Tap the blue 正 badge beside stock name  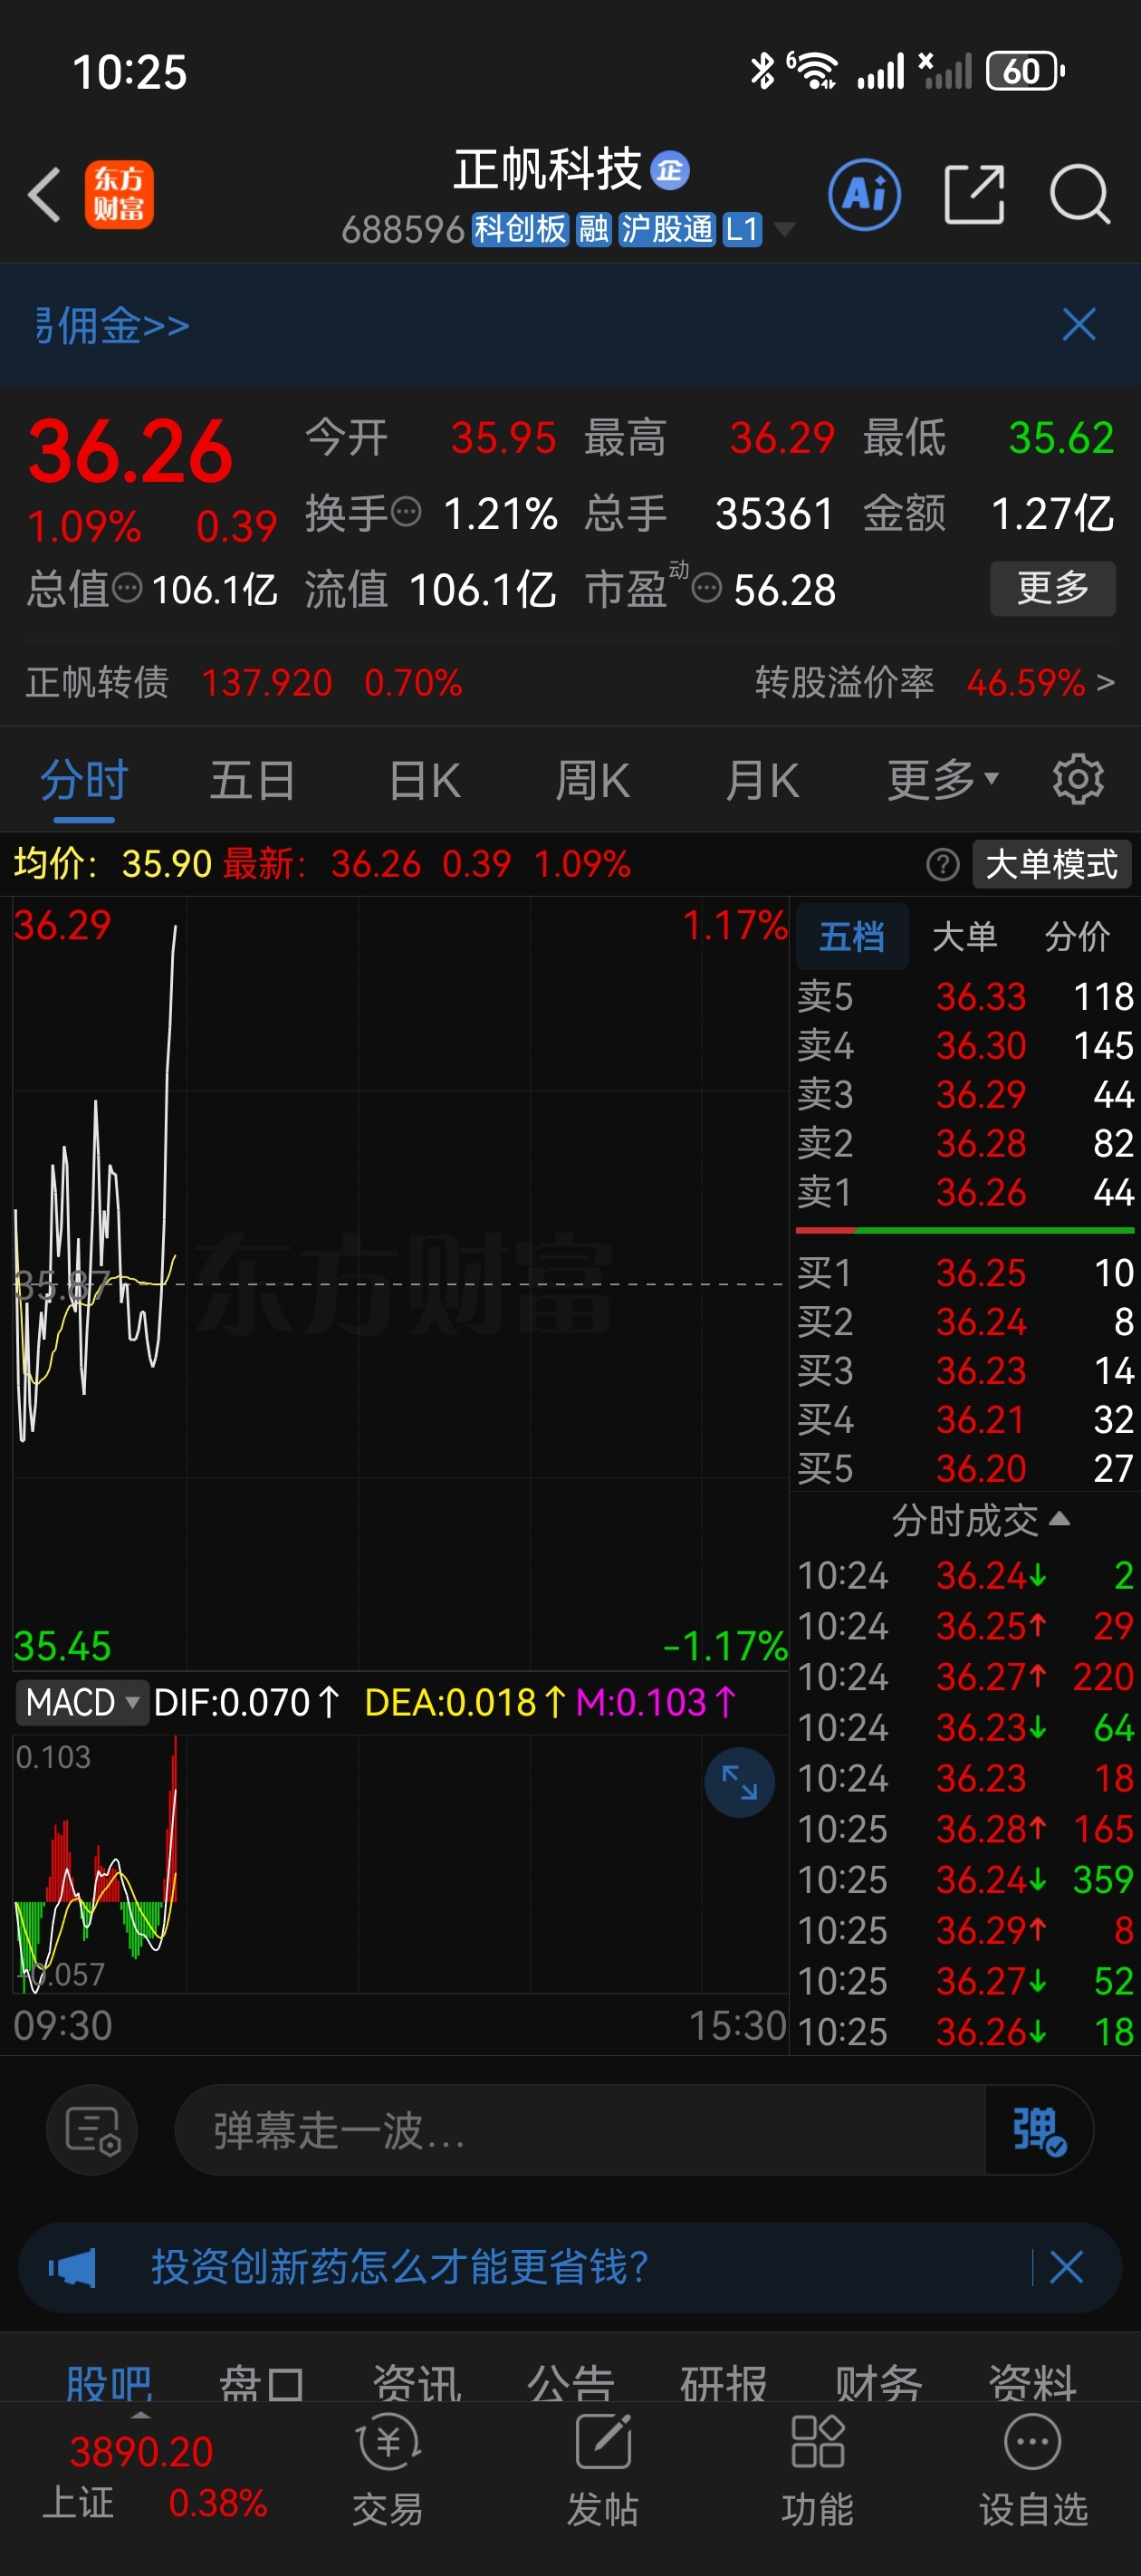point(670,170)
